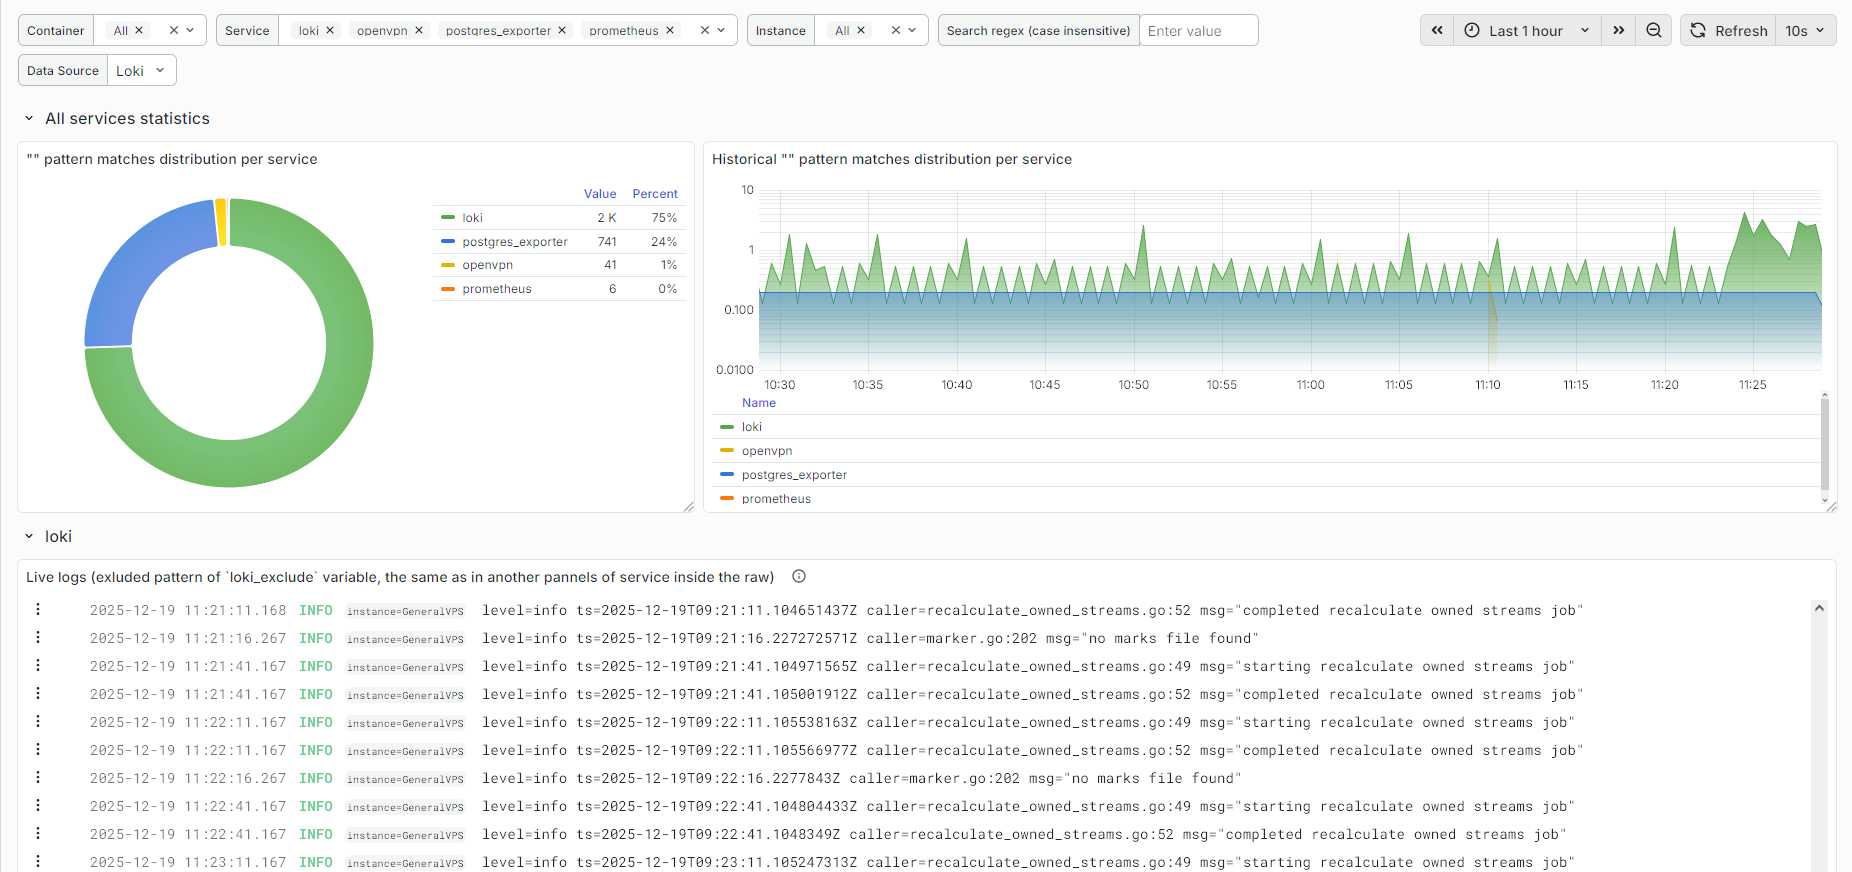Open the three-dot menu of first log line
1852x872 pixels.
38,609
